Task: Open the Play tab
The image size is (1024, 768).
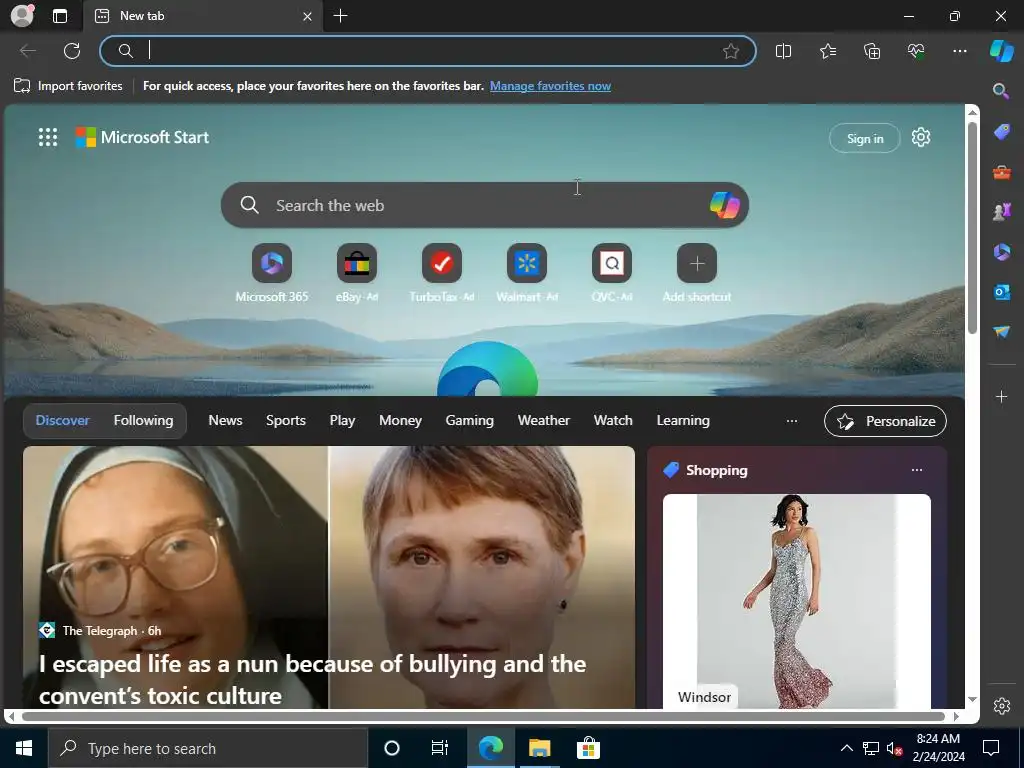Action: [342, 421]
